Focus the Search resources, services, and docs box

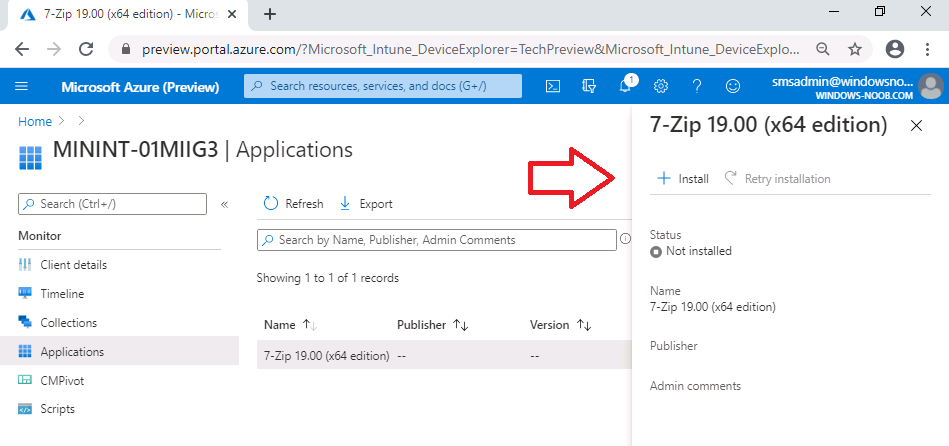coord(383,86)
